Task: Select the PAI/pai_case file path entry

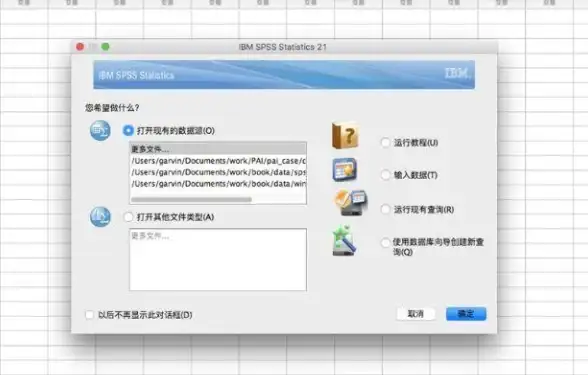Action: coord(218,161)
